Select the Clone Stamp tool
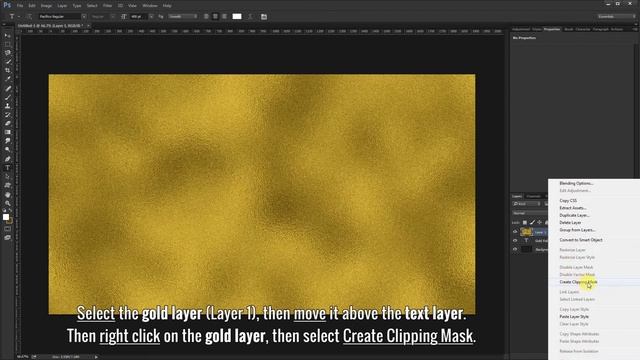640x360 pixels. coord(7,106)
